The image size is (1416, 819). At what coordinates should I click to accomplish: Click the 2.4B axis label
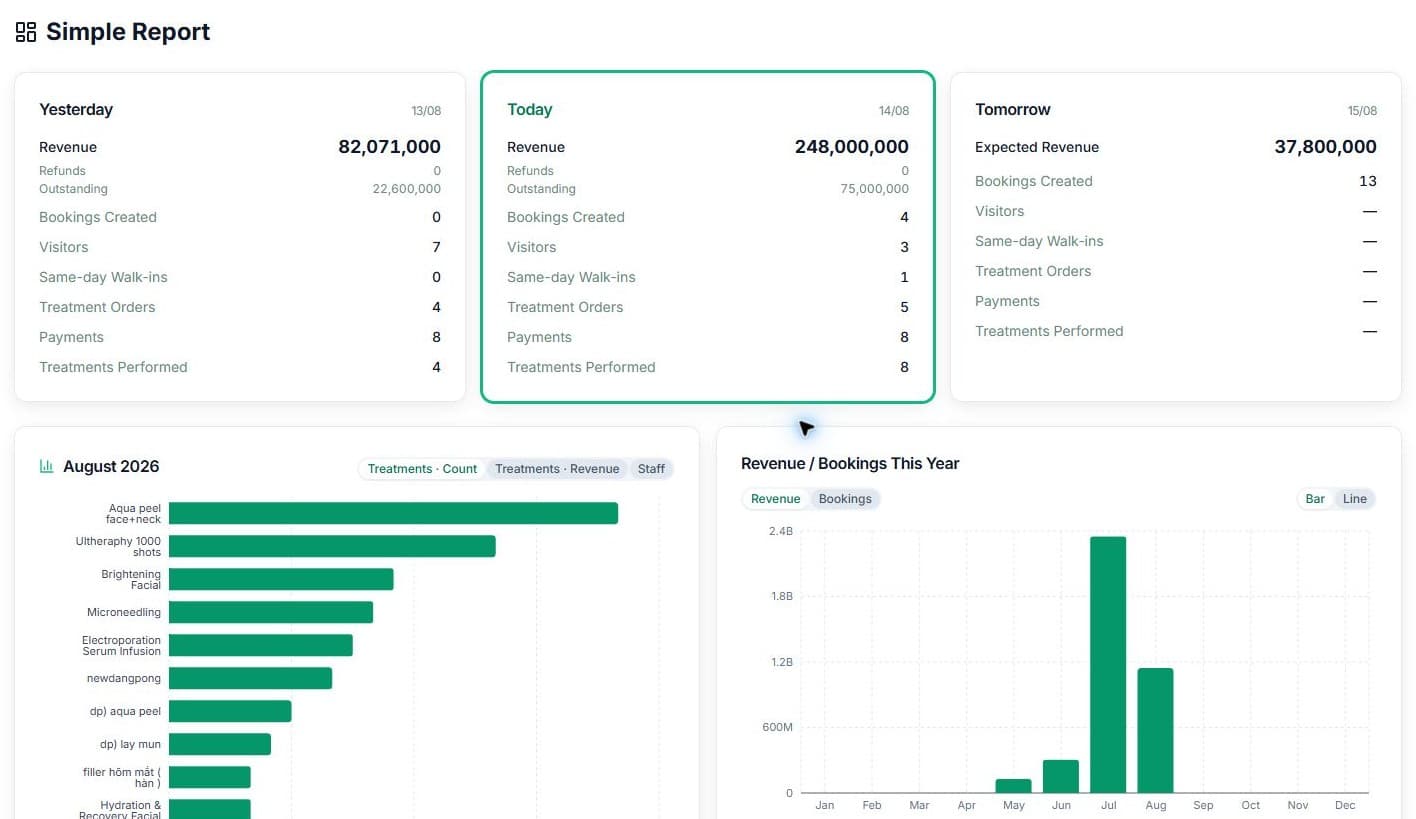[780, 531]
